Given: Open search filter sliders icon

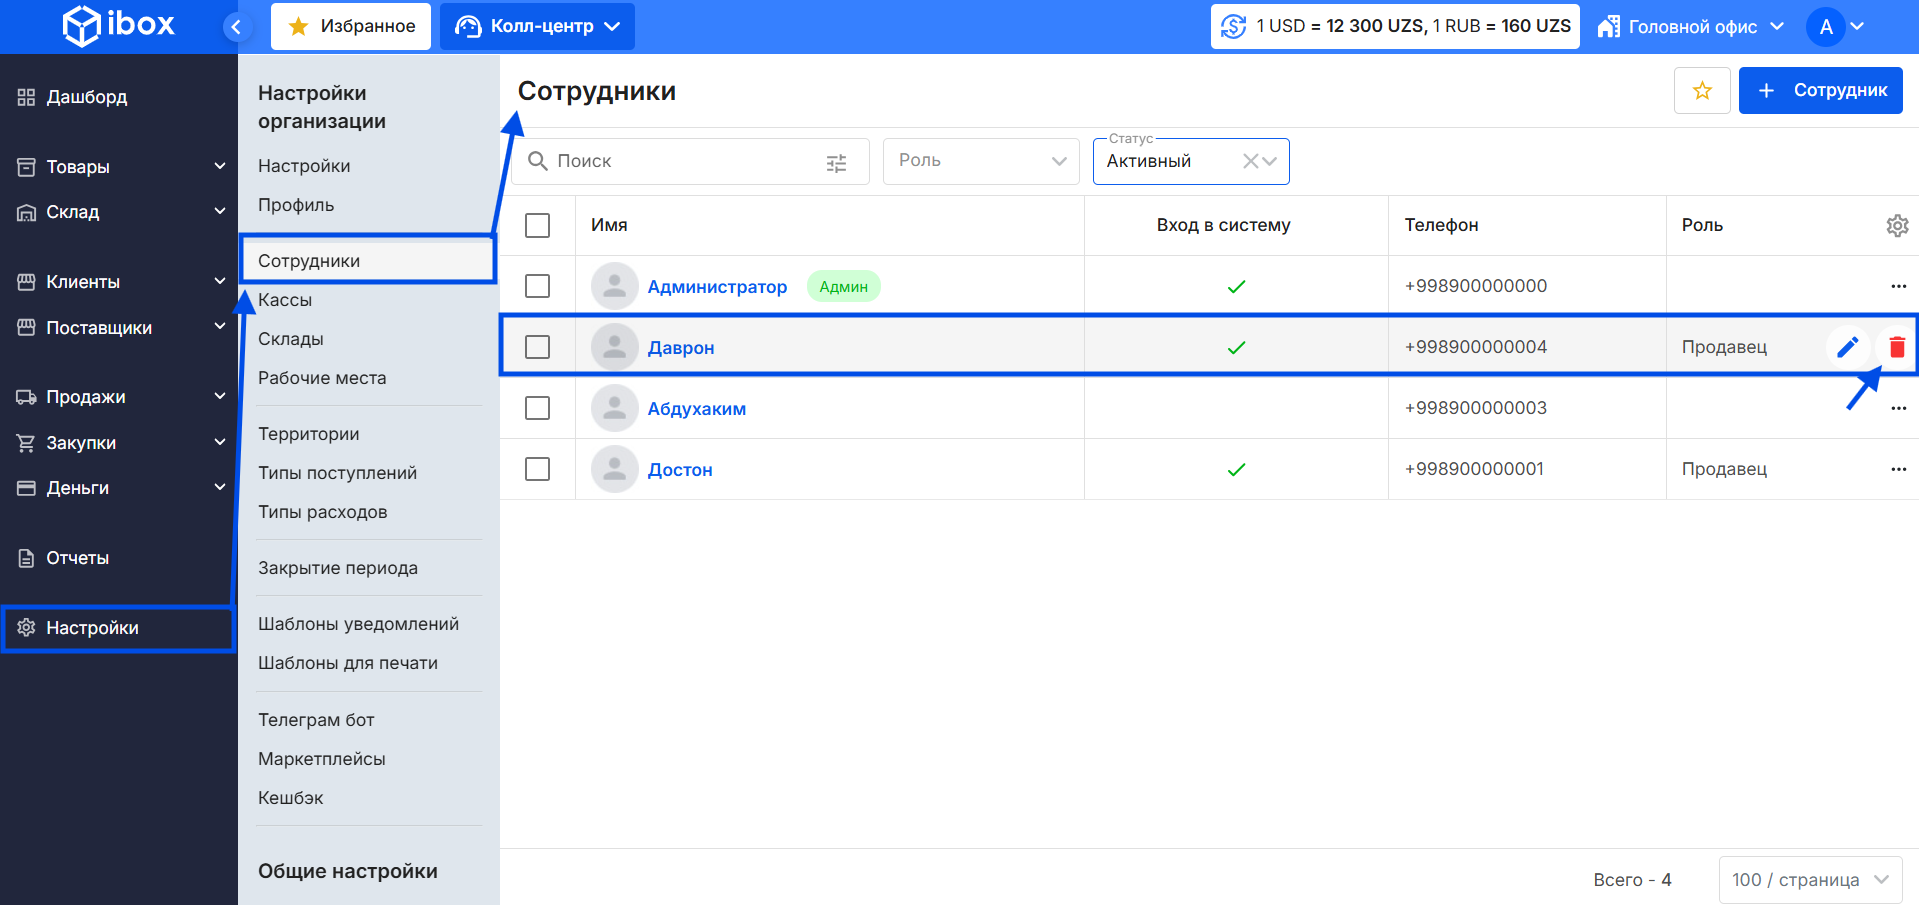Looking at the screenshot, I should pos(837,163).
